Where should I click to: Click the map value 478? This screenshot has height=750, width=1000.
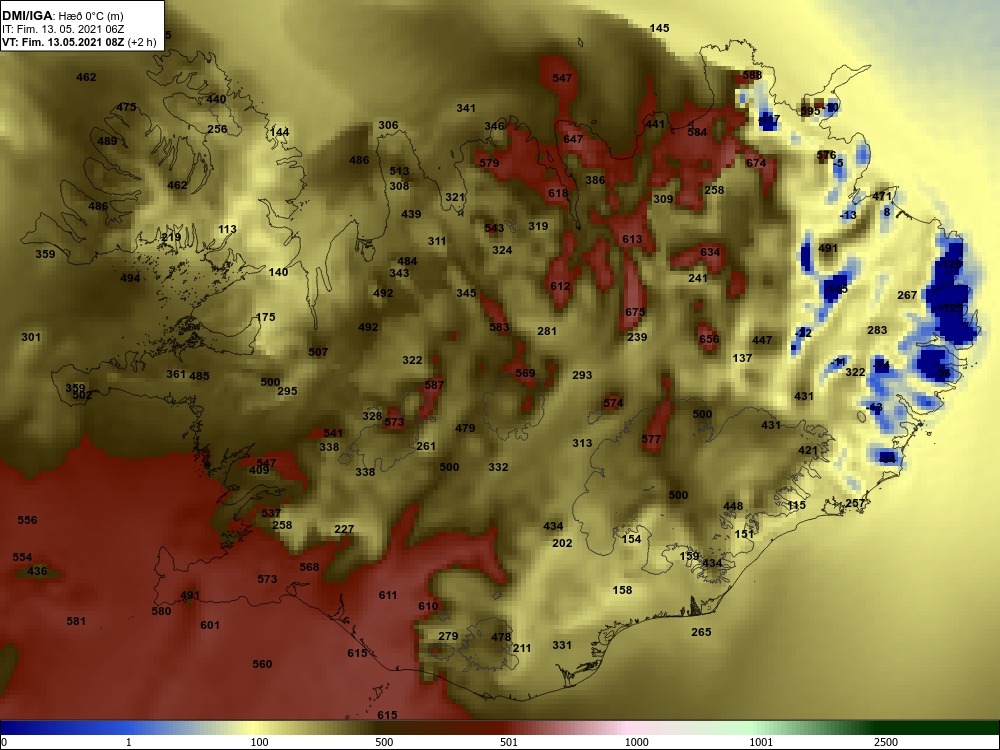[501, 637]
